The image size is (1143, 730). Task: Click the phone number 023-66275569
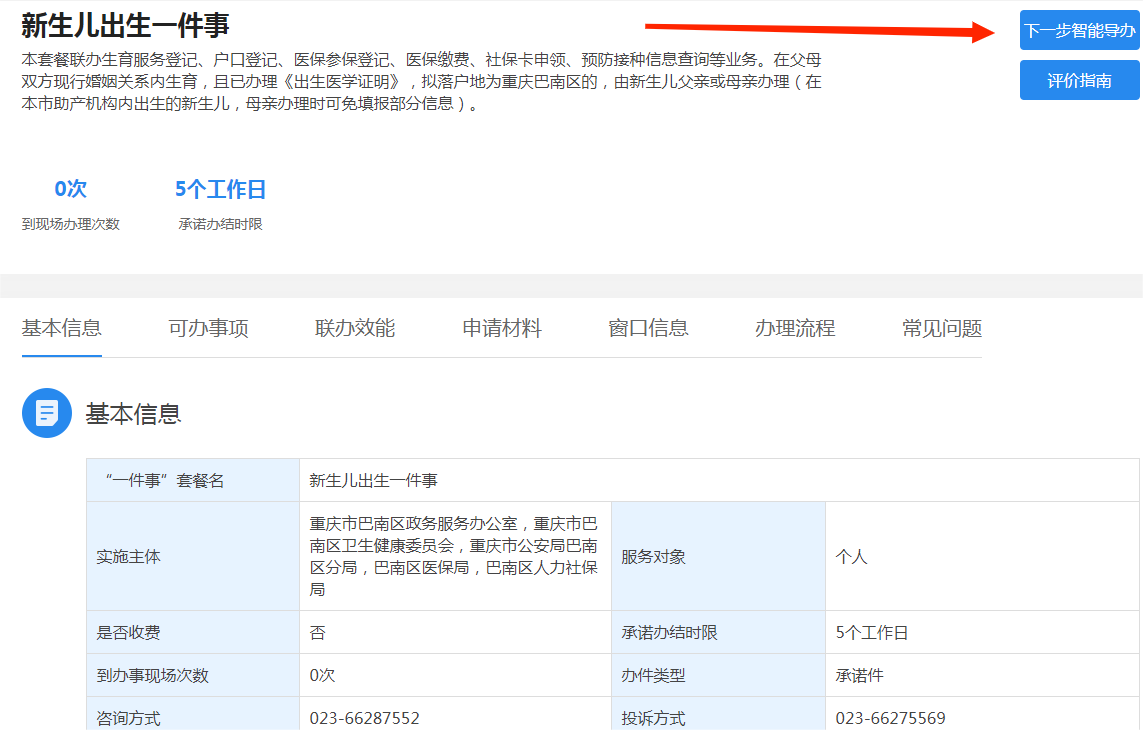[x=890, y=718]
